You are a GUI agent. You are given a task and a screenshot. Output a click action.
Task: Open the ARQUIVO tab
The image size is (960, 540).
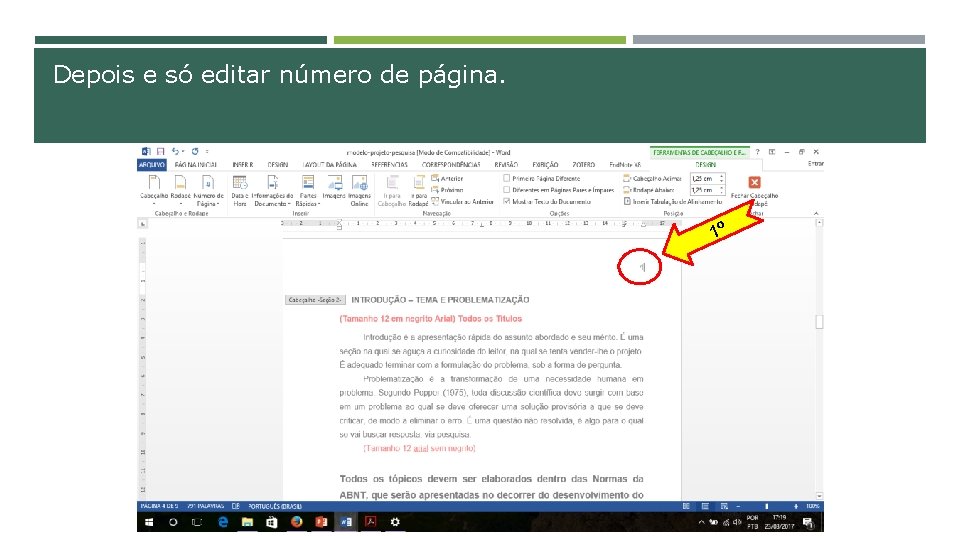(x=152, y=165)
